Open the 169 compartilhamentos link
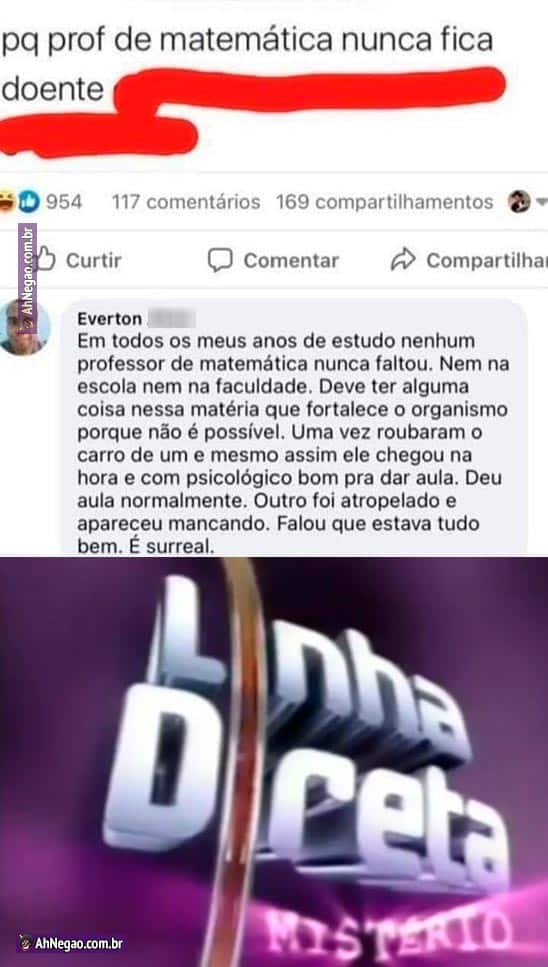This screenshot has width=548, height=967. (x=385, y=202)
